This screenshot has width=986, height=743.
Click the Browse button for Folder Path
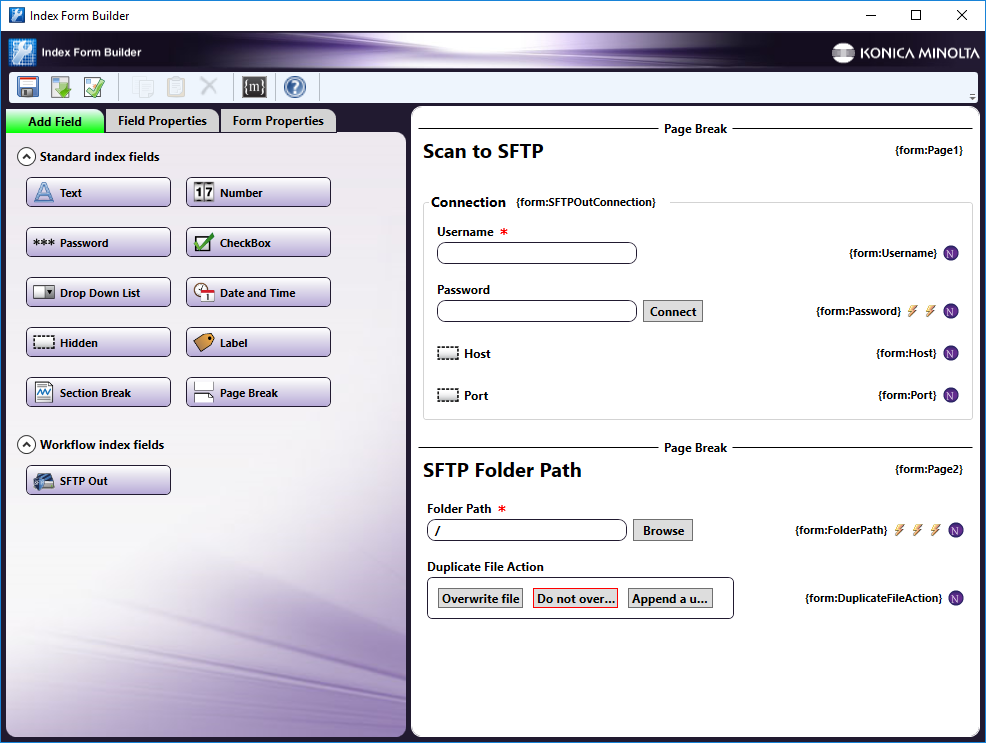663,530
